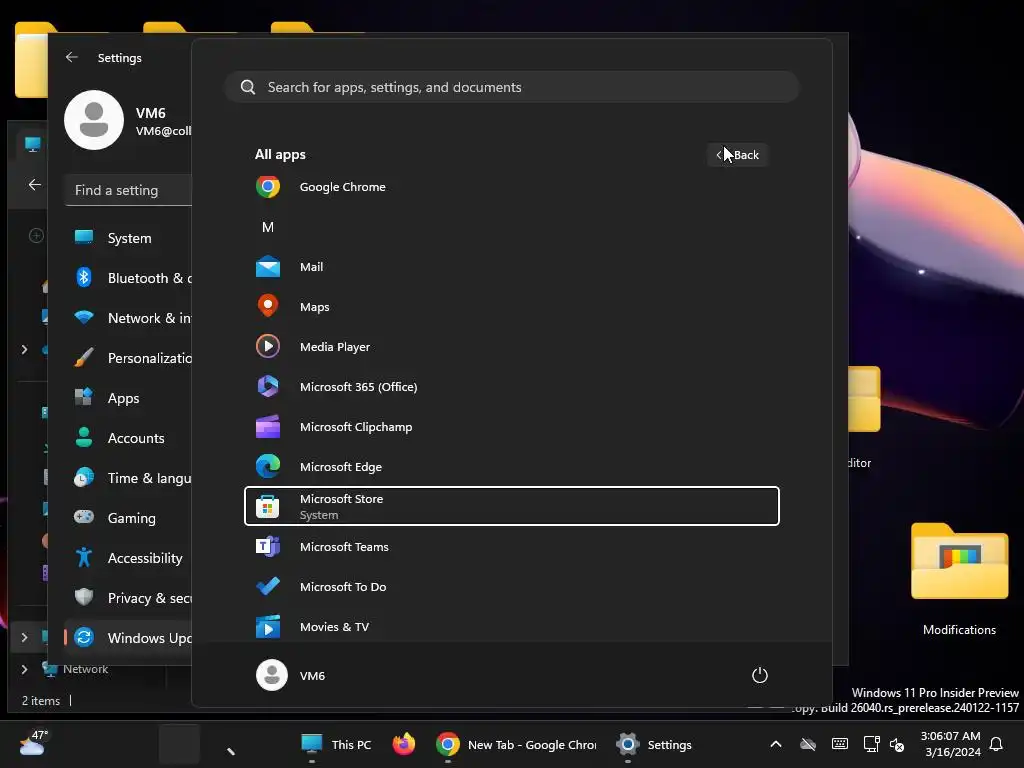
Task: Click the network tray icon
Action: (x=871, y=744)
